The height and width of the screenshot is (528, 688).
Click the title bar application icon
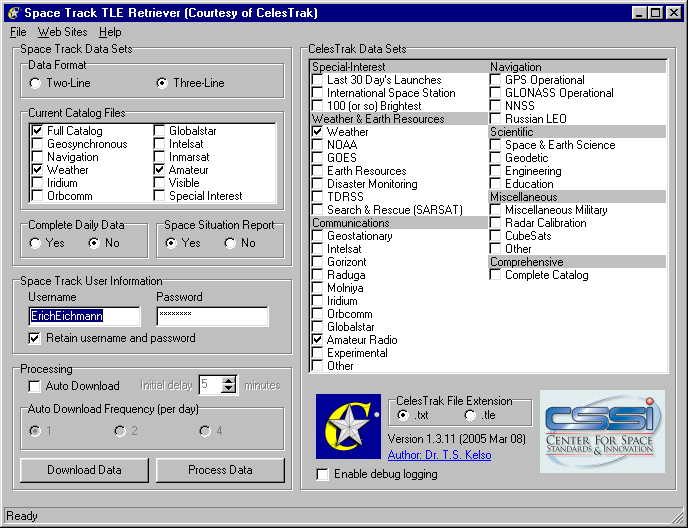tap(11, 12)
